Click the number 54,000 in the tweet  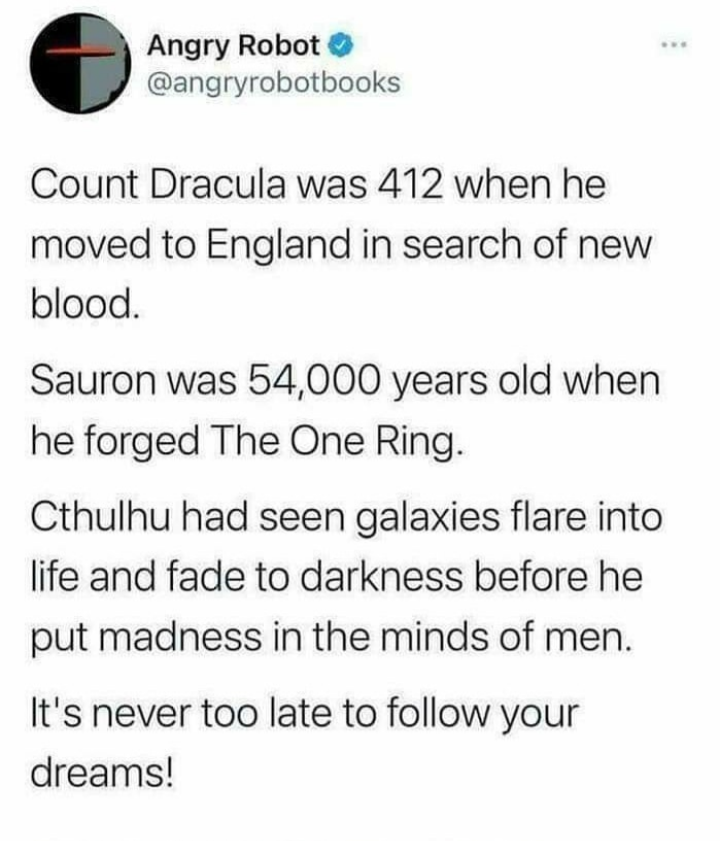click(316, 382)
